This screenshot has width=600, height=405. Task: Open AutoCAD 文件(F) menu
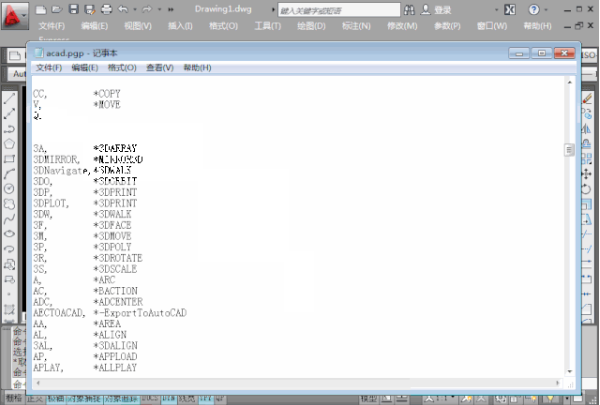coord(52,26)
